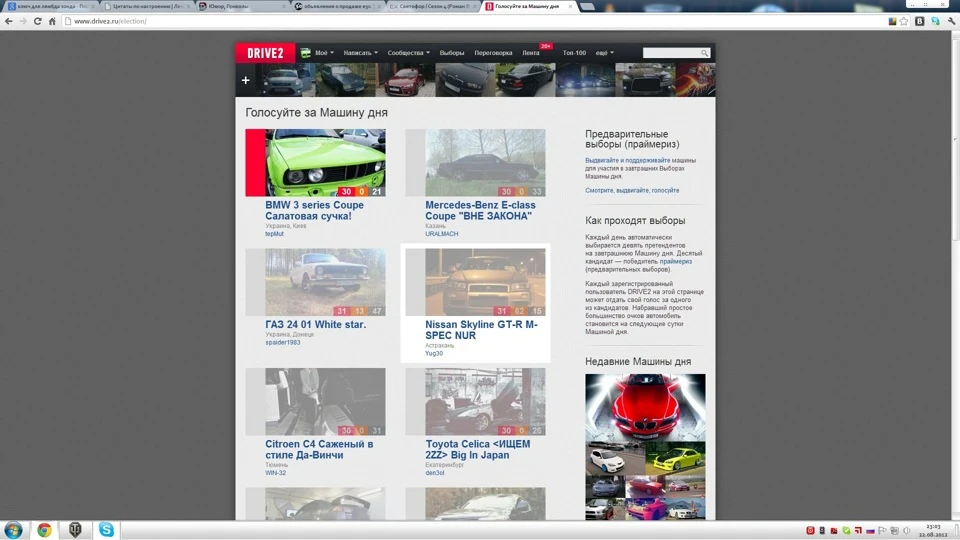Open user profile link WIN-32

click(276, 473)
